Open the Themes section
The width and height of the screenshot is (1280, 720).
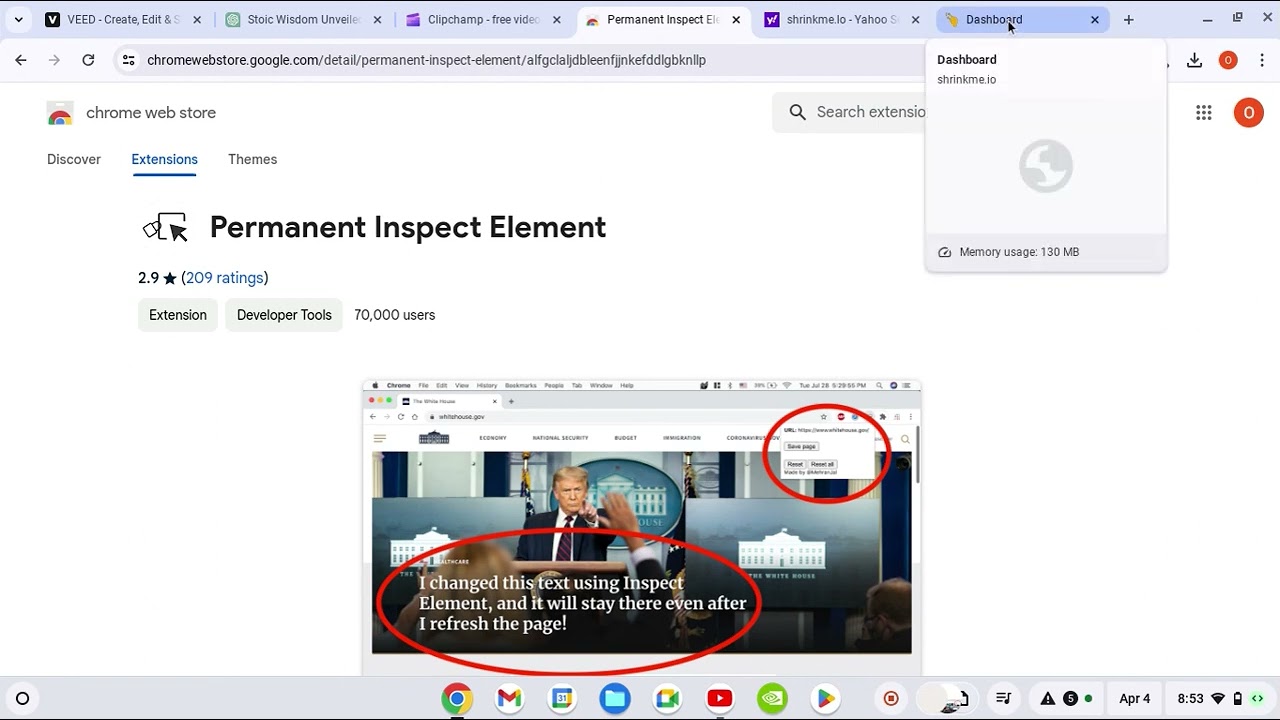252,159
